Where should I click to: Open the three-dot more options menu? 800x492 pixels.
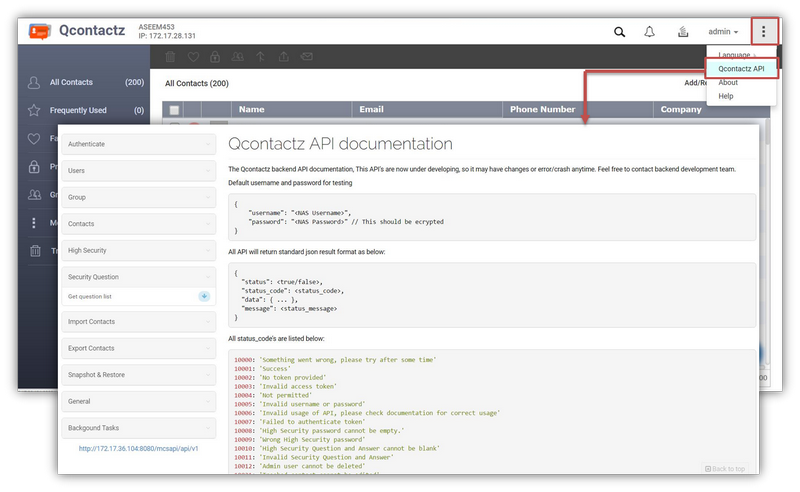click(764, 32)
